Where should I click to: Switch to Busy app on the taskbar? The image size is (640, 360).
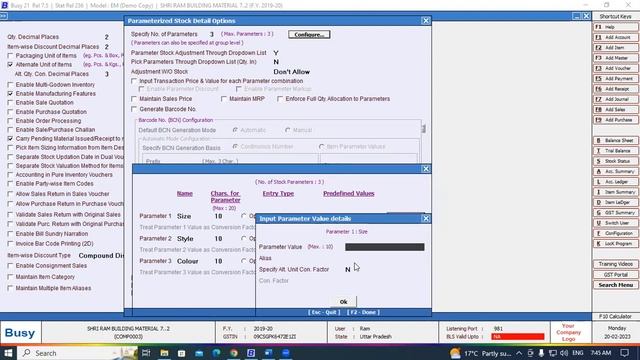(251, 353)
